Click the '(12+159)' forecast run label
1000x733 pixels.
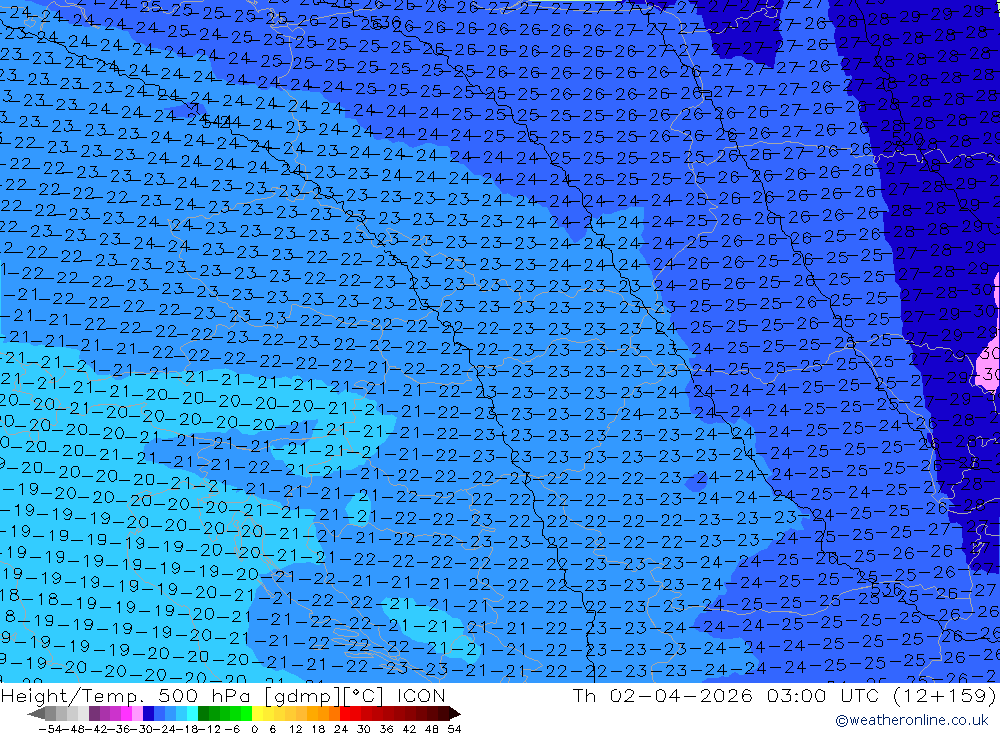click(944, 695)
